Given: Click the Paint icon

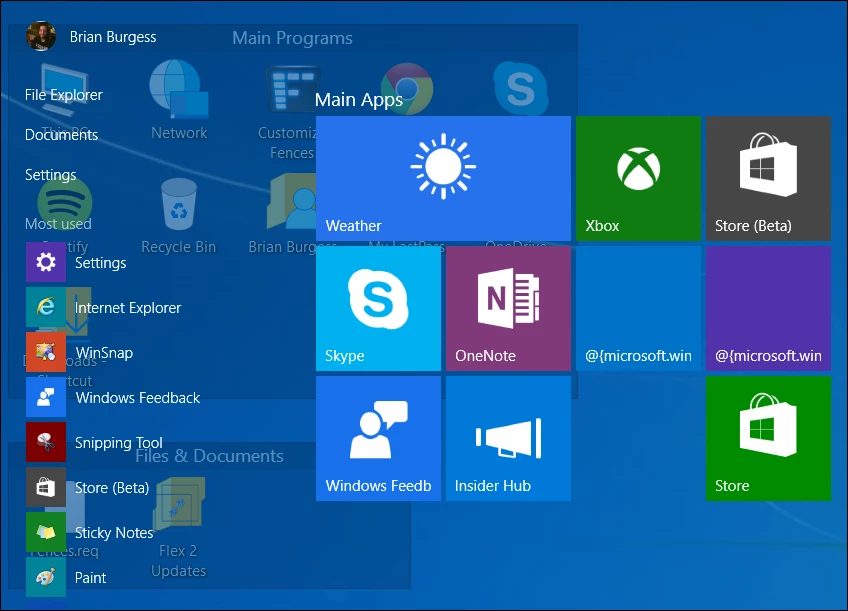Looking at the screenshot, I should coord(46,577).
